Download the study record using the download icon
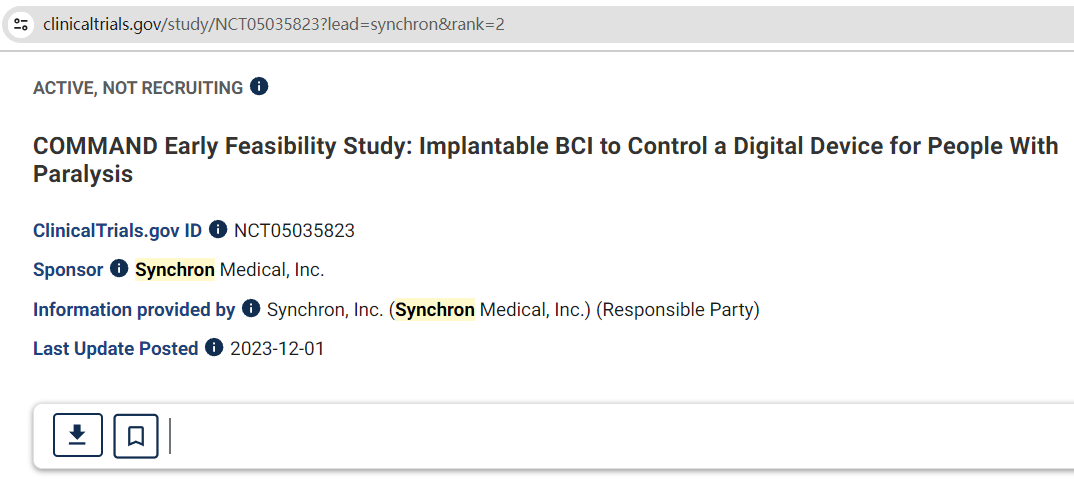This screenshot has width=1074, height=484. point(78,435)
